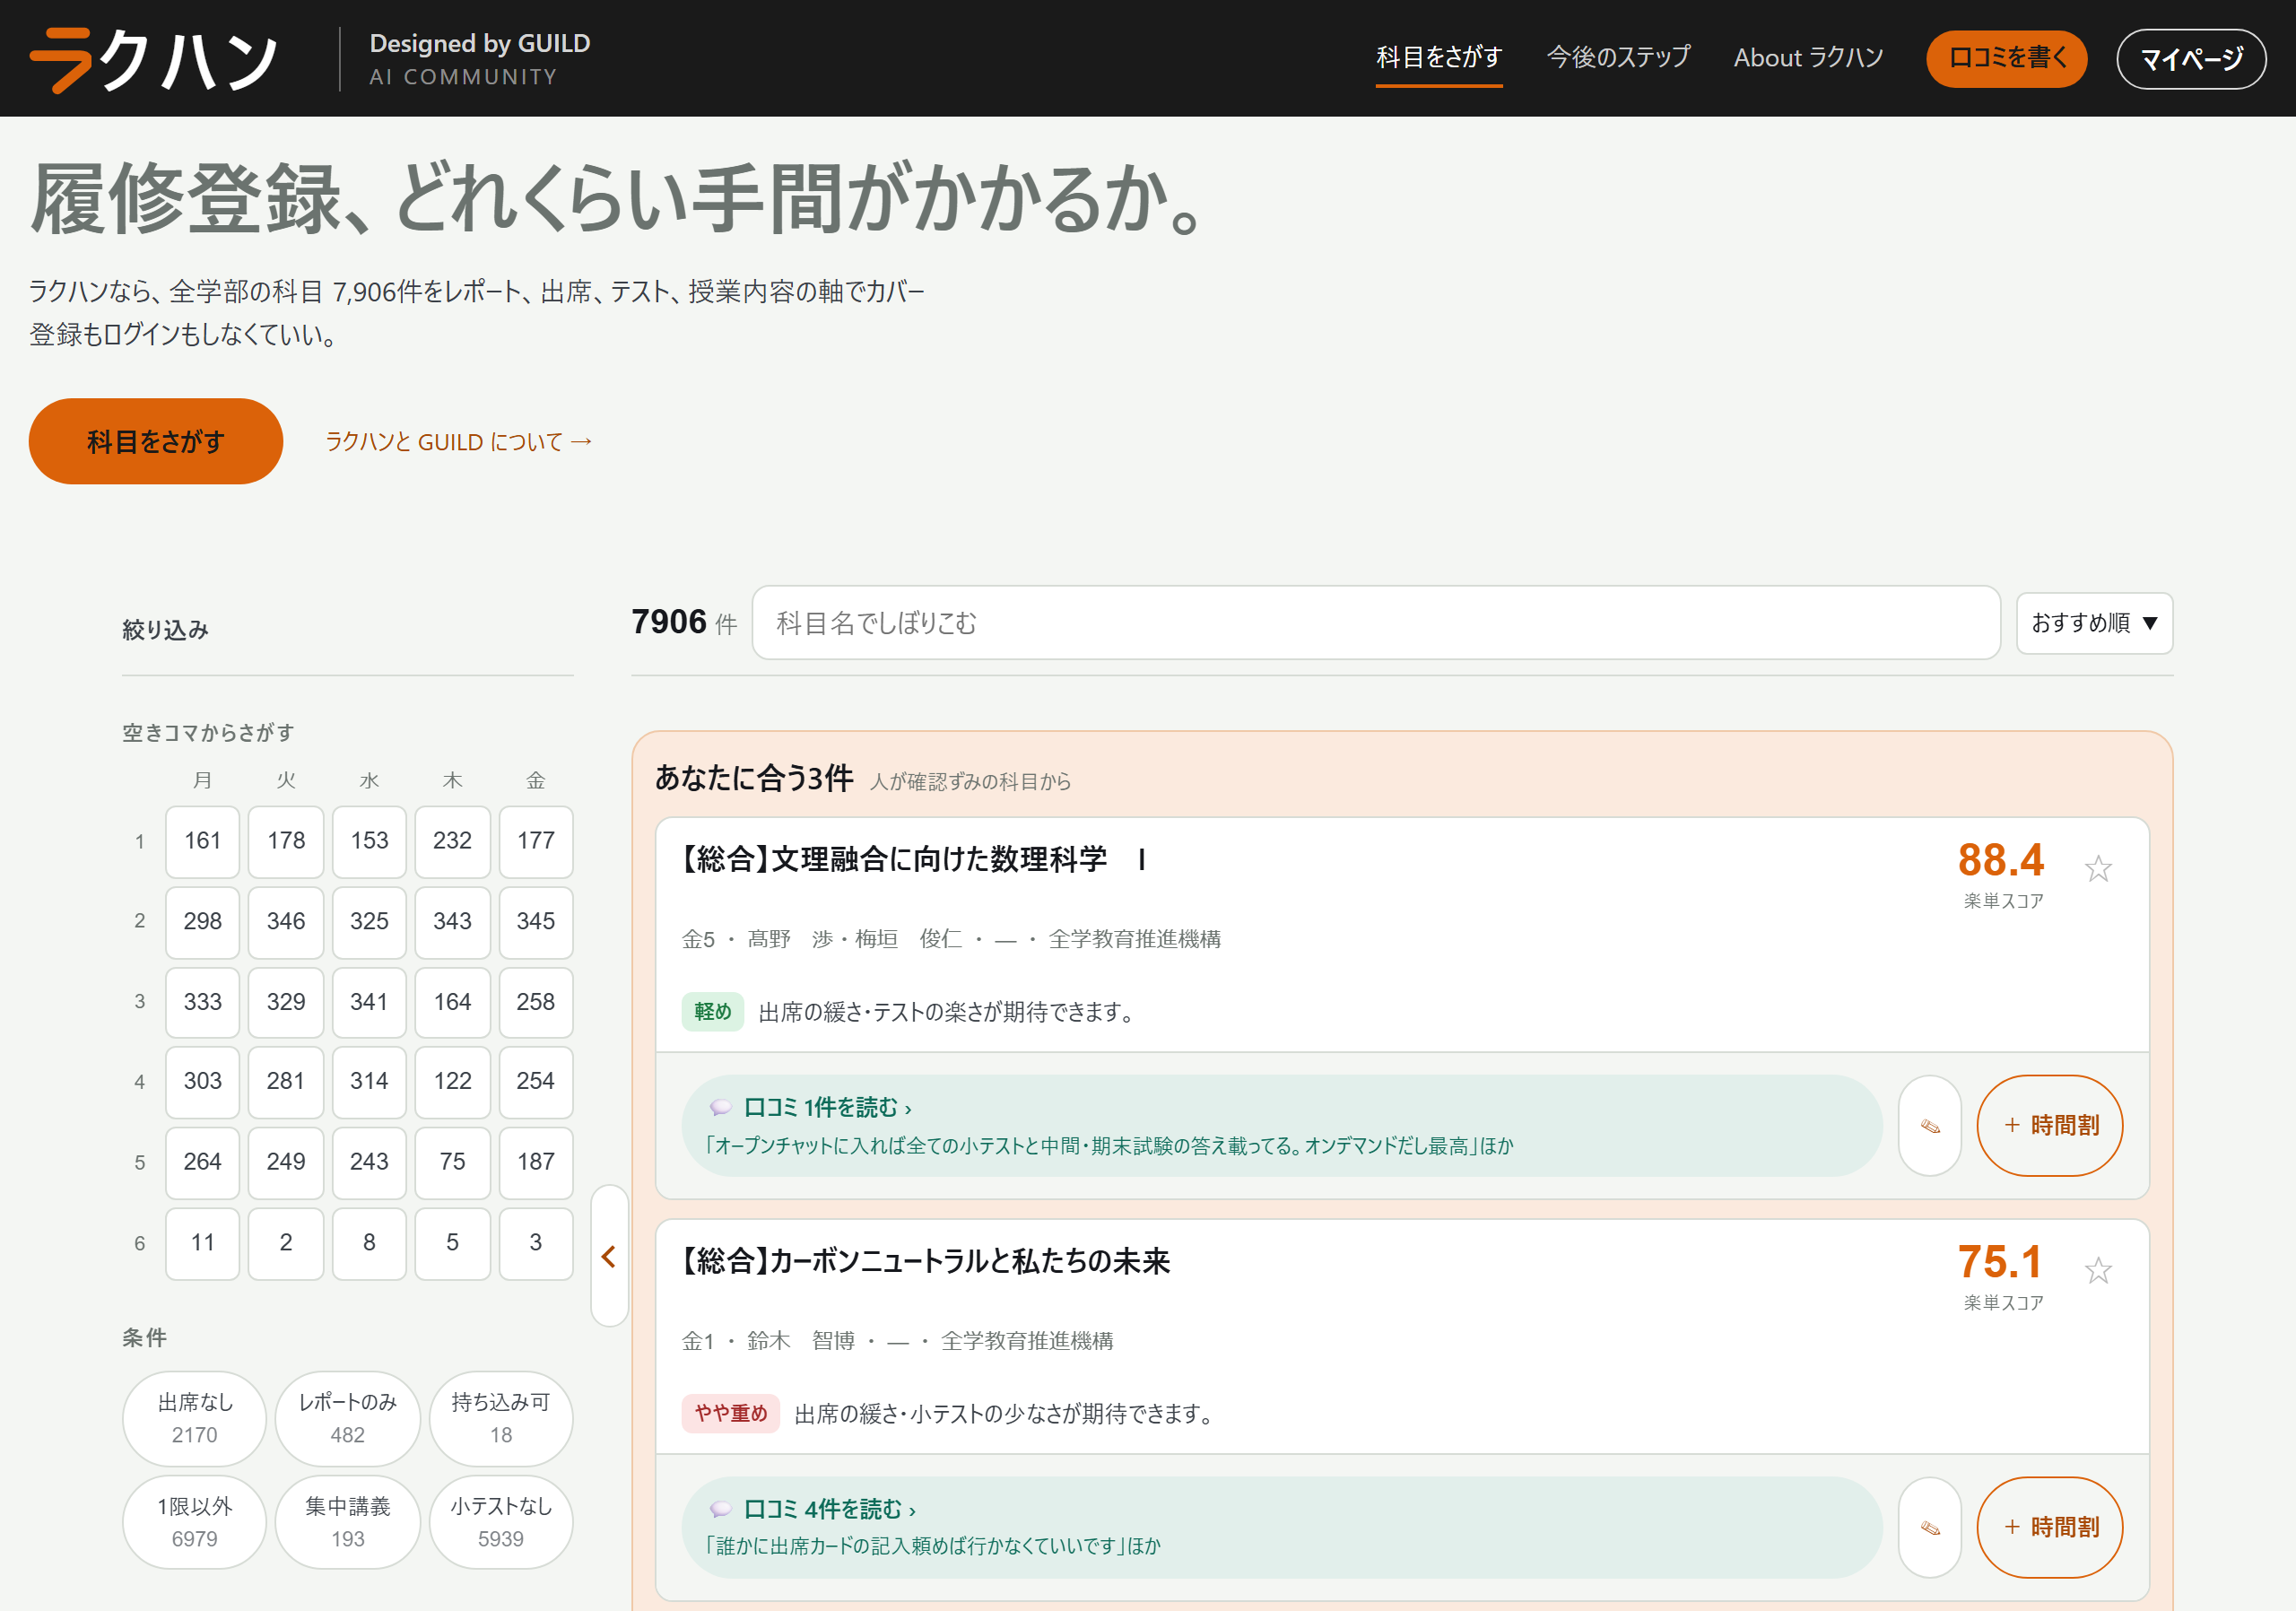
Task: Click the やや重め workload badge
Action: click(x=730, y=1413)
